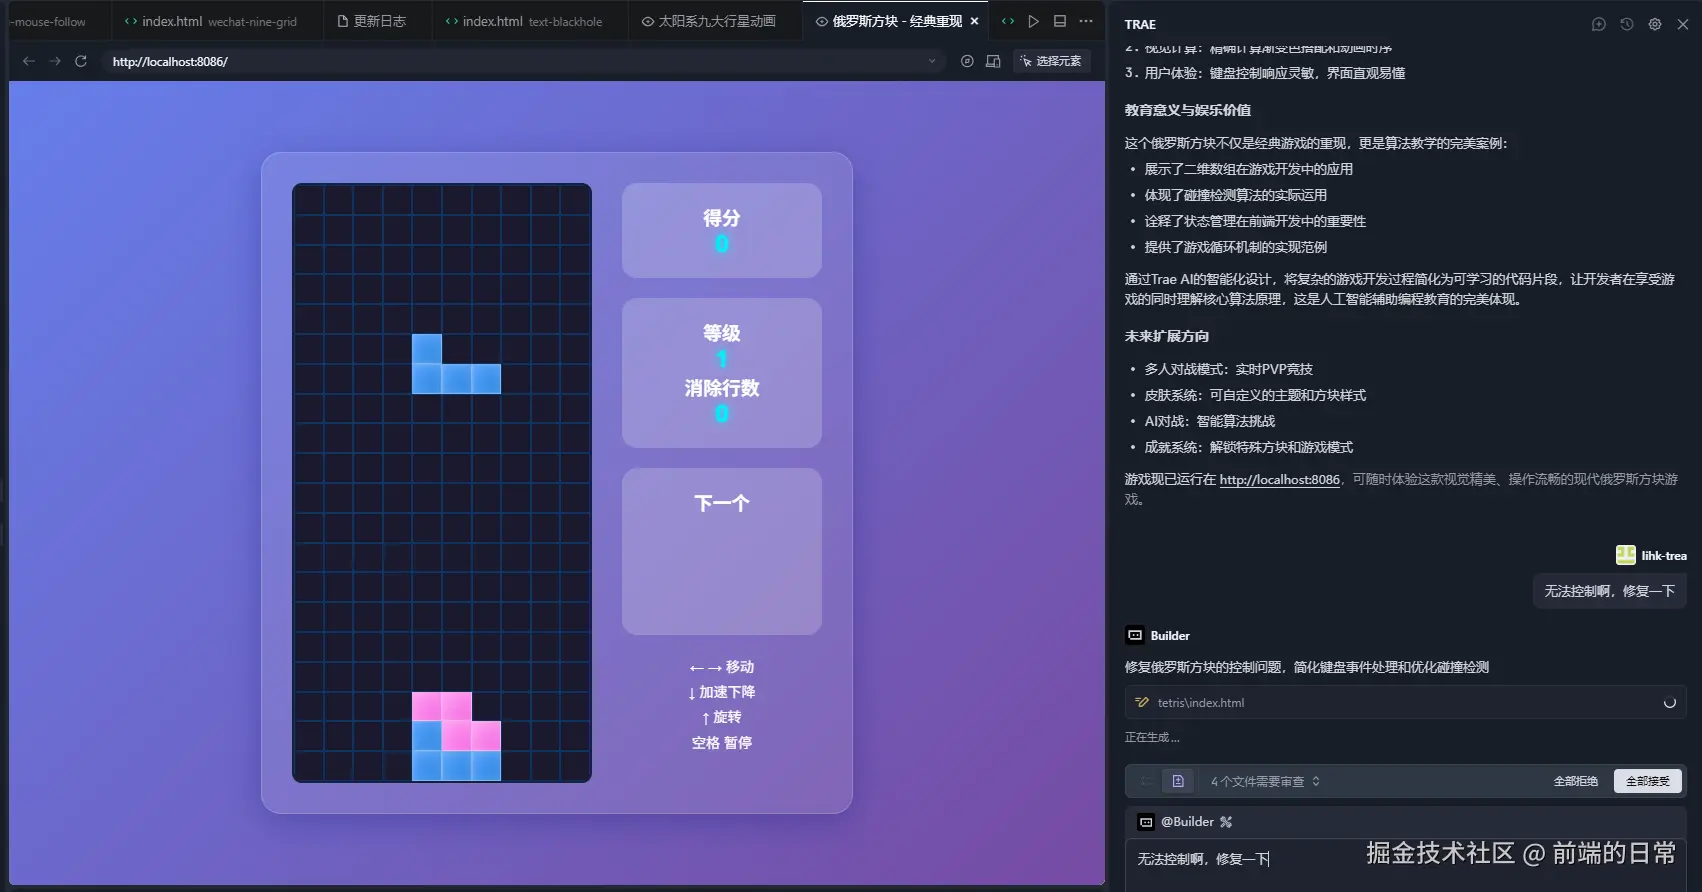
Task: Click the 未来扩展方向 heading
Action: tap(1166, 336)
